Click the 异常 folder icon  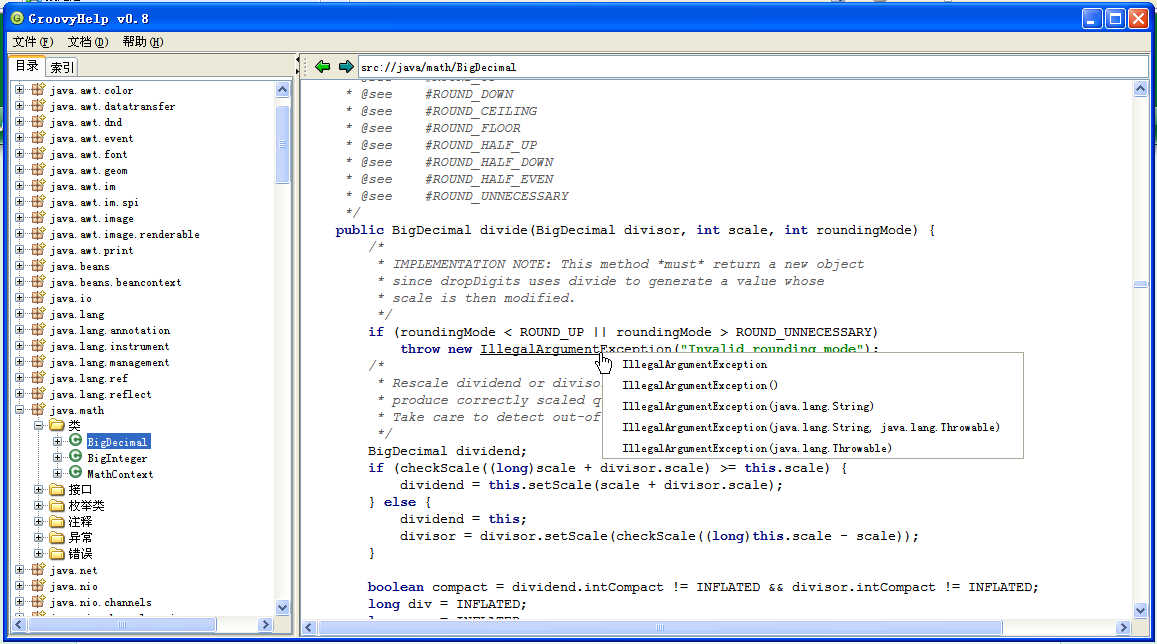point(57,537)
